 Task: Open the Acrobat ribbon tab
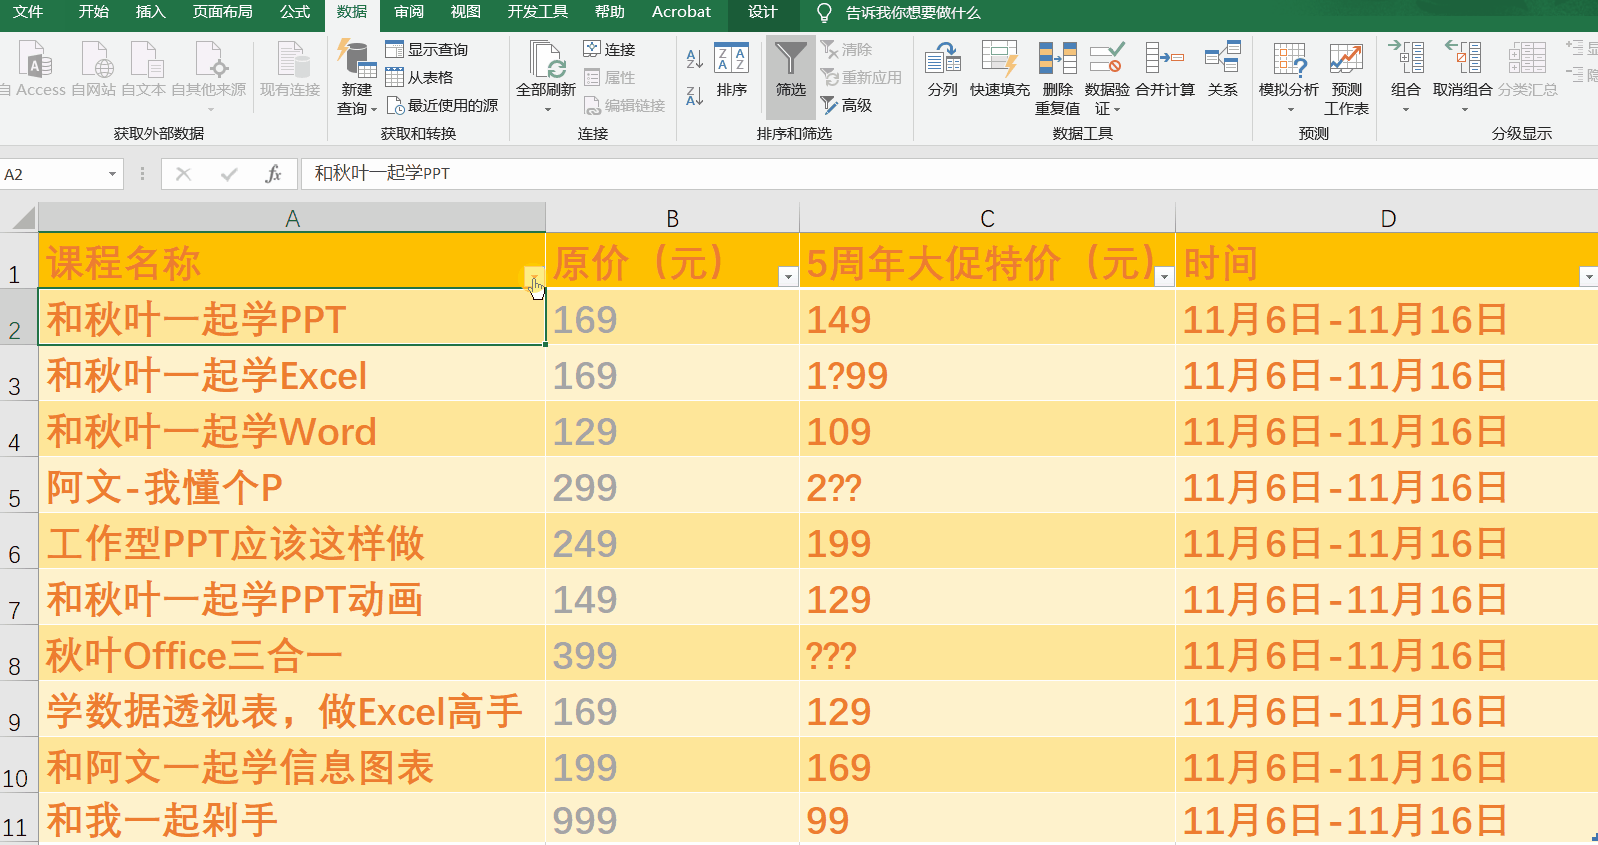(681, 12)
